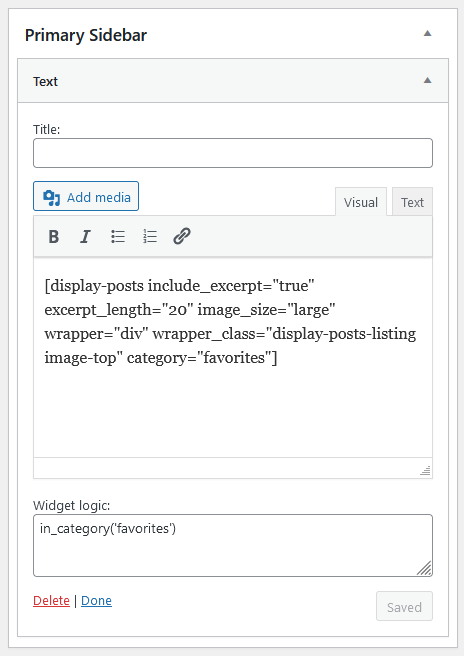464x656 pixels.
Task: Click the editor's bottom-right resize handle
Action: (426, 471)
